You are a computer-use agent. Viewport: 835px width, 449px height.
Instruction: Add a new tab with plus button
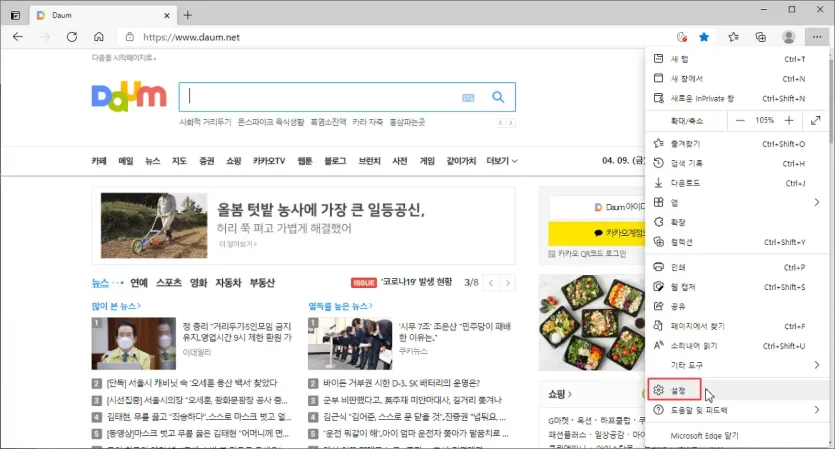187,15
